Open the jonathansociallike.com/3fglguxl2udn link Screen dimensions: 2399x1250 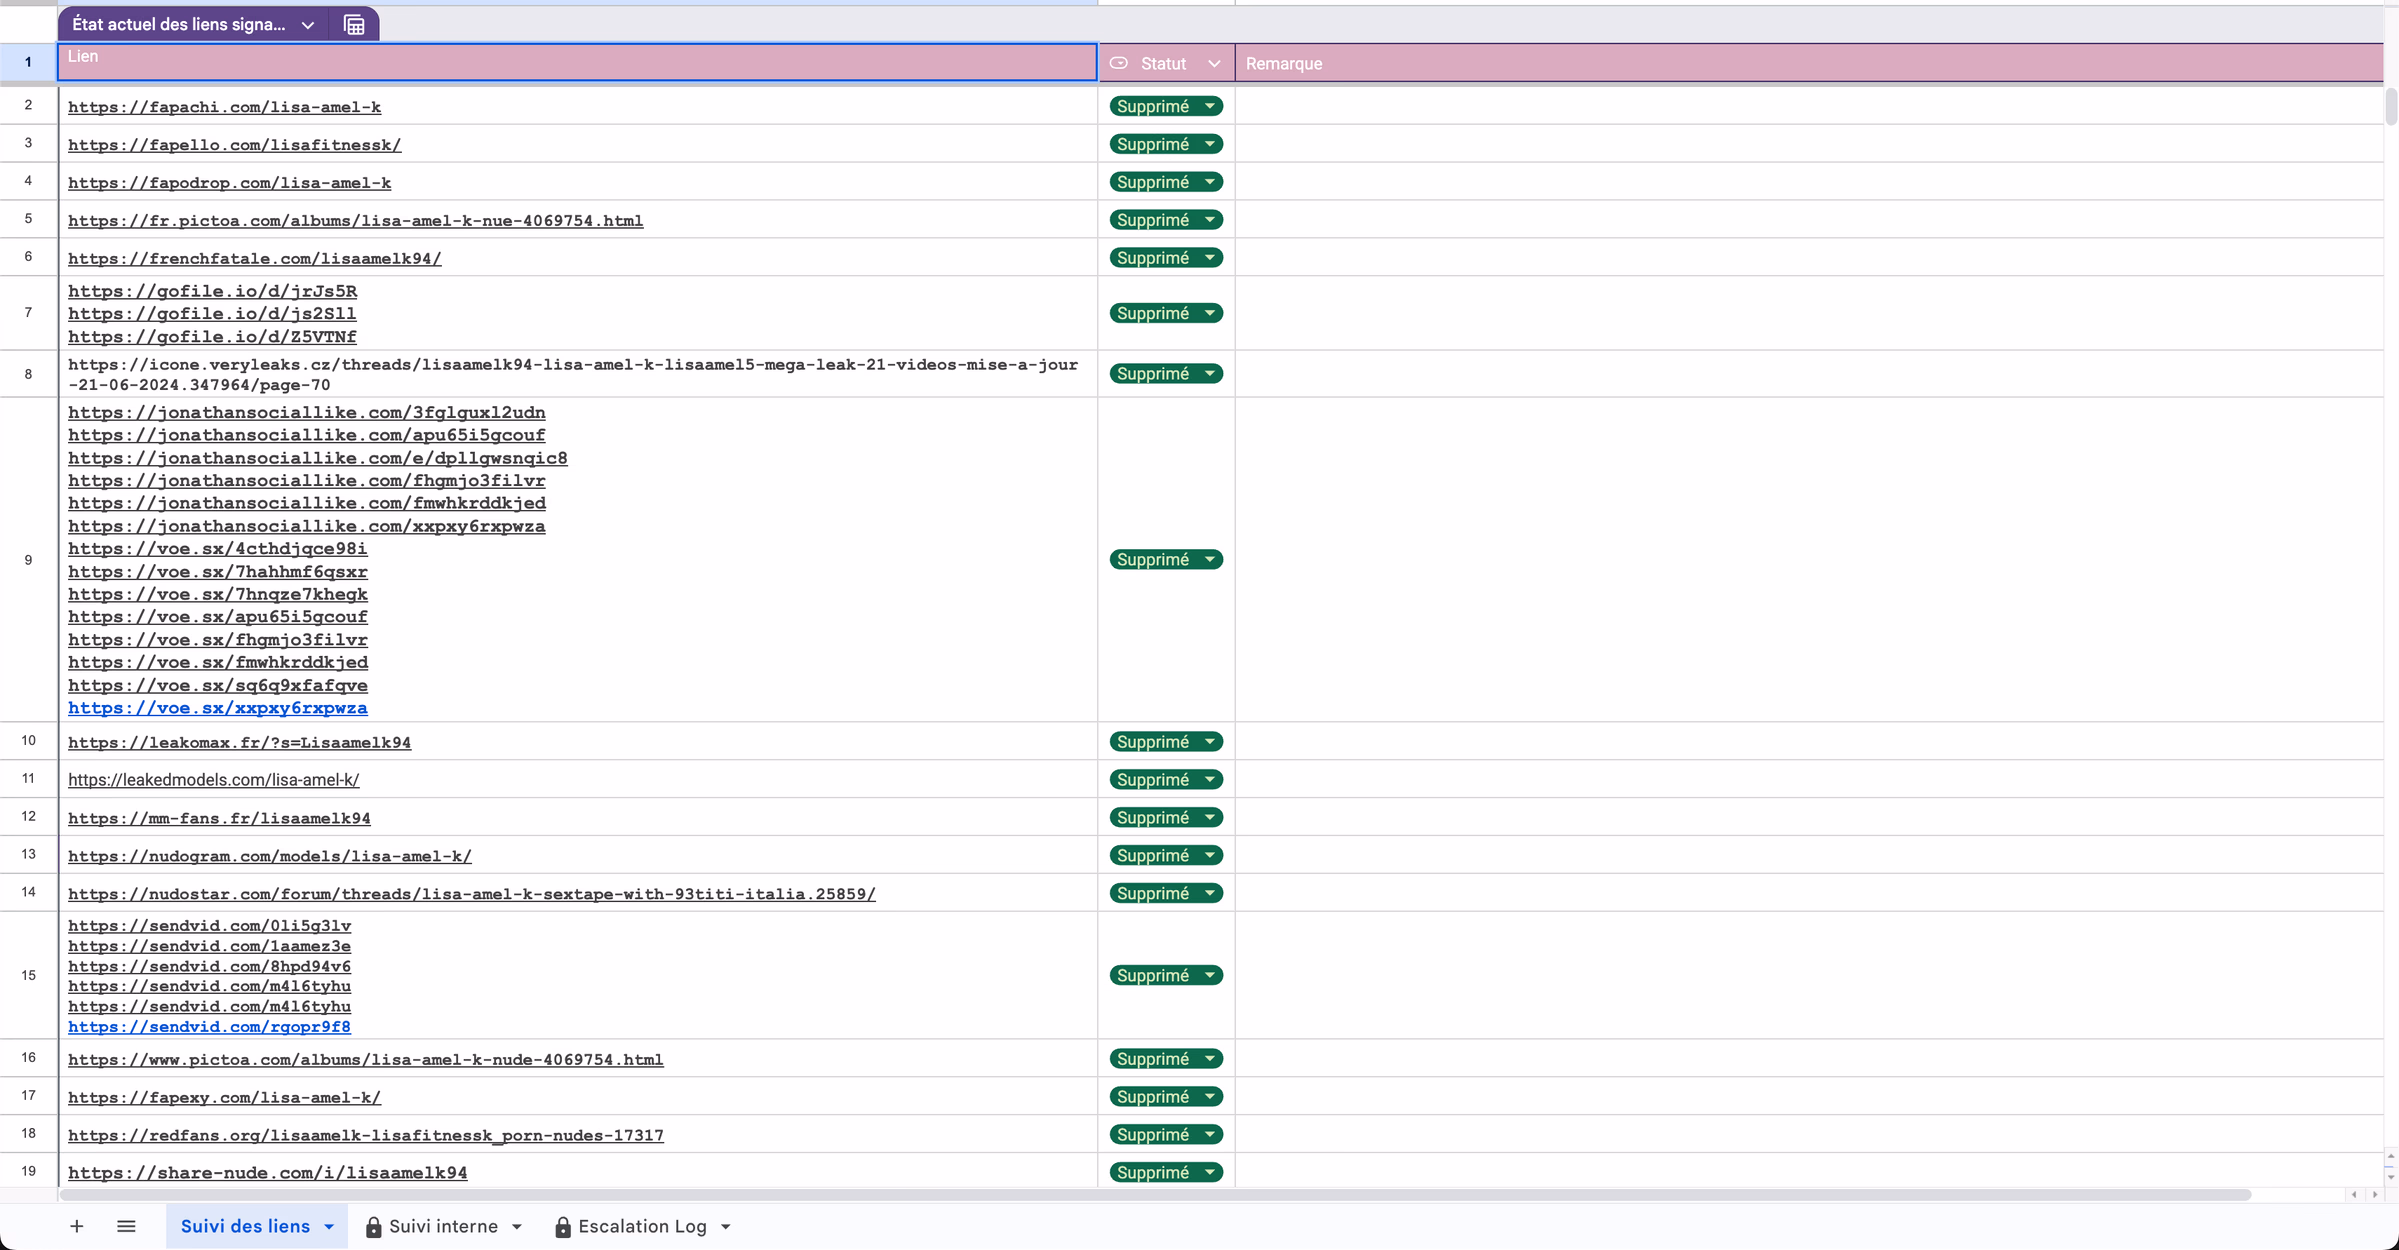(306, 413)
